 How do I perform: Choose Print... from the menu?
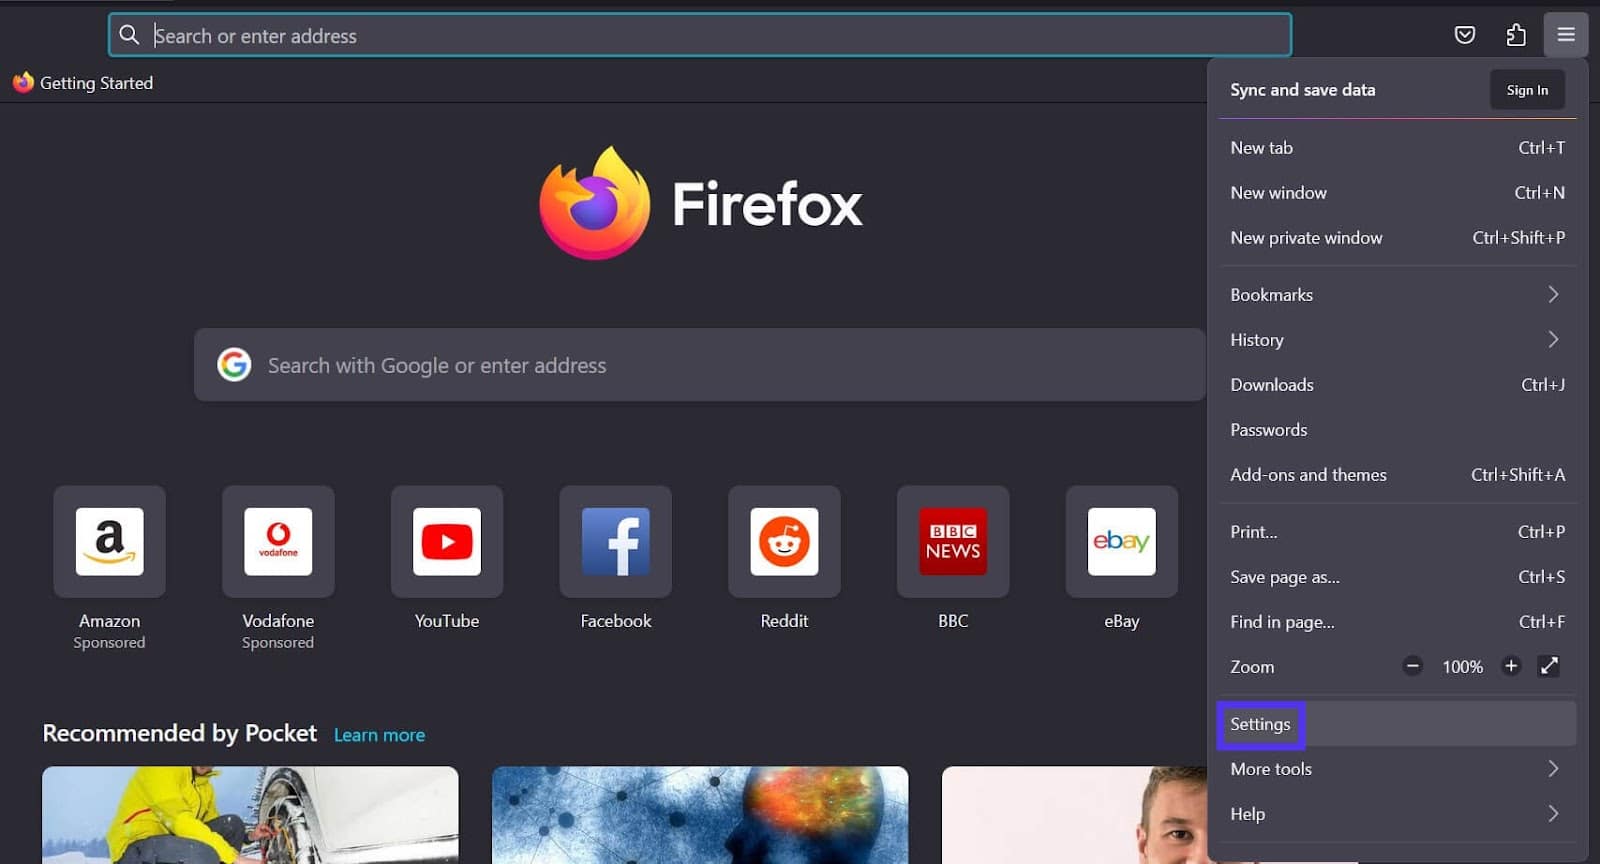tap(1397, 531)
